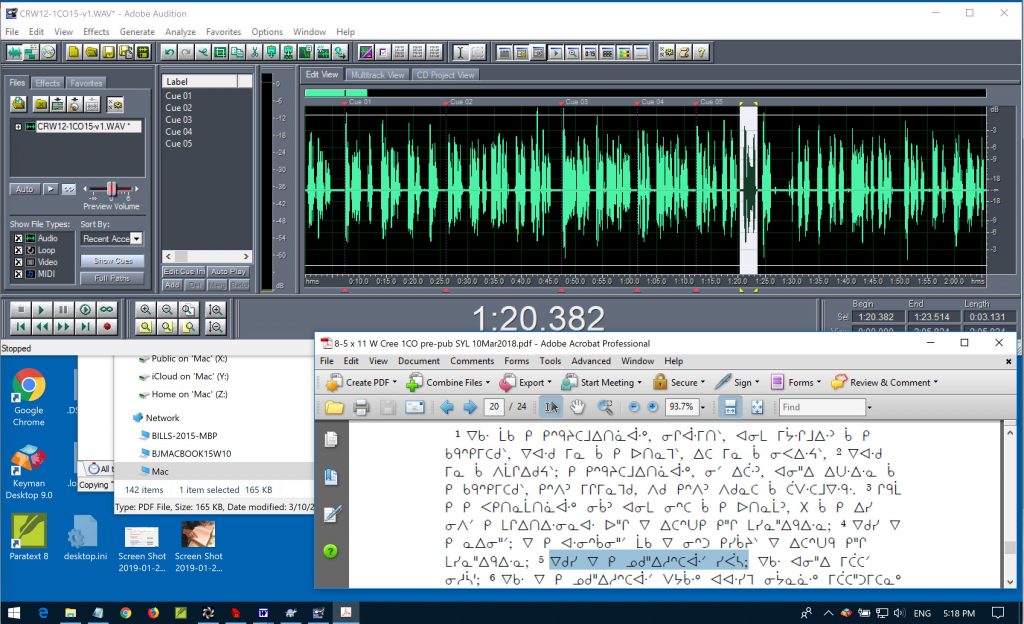Click the Play button in Audition transport
This screenshot has height=624, width=1024.
click(42, 309)
